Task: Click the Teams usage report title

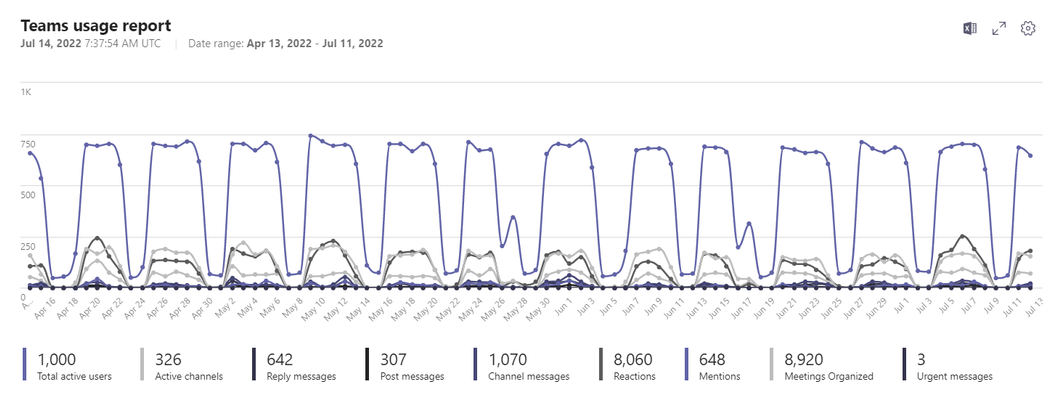Action: 95,26
